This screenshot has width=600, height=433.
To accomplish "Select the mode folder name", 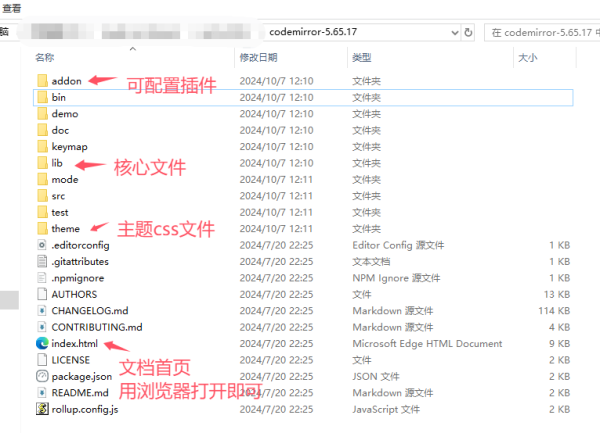I will click(65, 179).
